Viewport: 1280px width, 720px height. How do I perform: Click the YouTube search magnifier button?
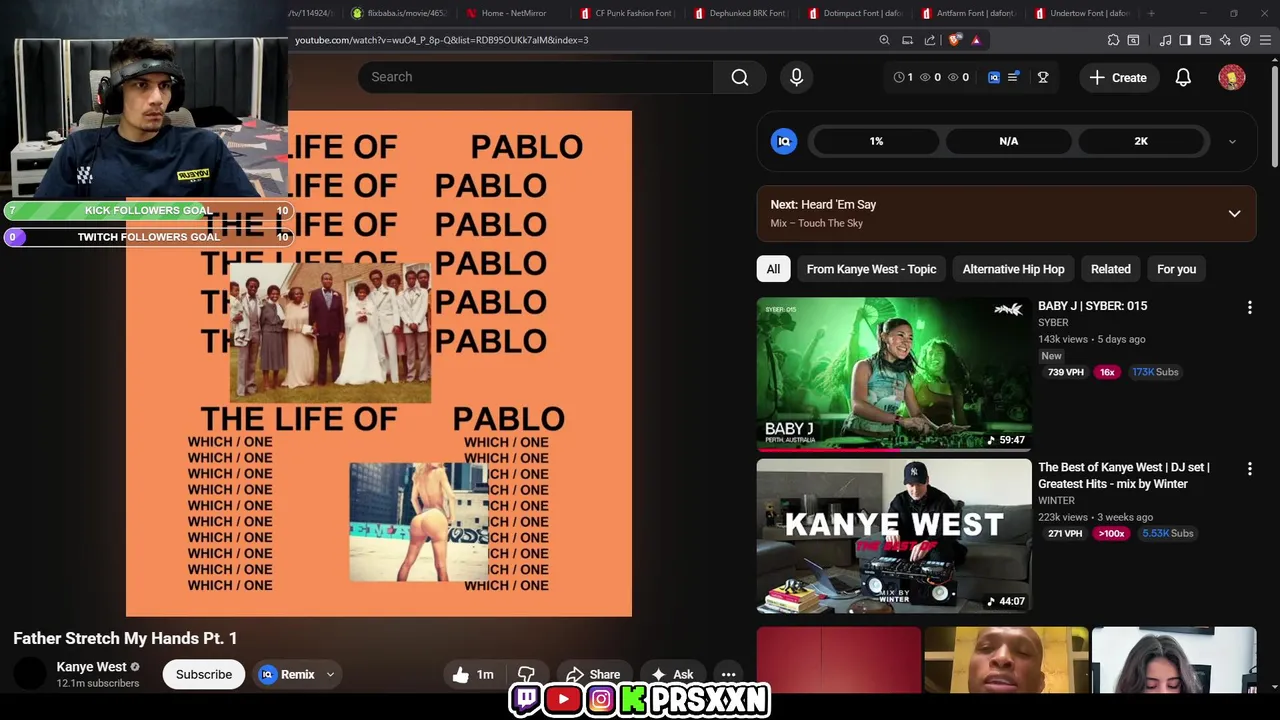(740, 77)
